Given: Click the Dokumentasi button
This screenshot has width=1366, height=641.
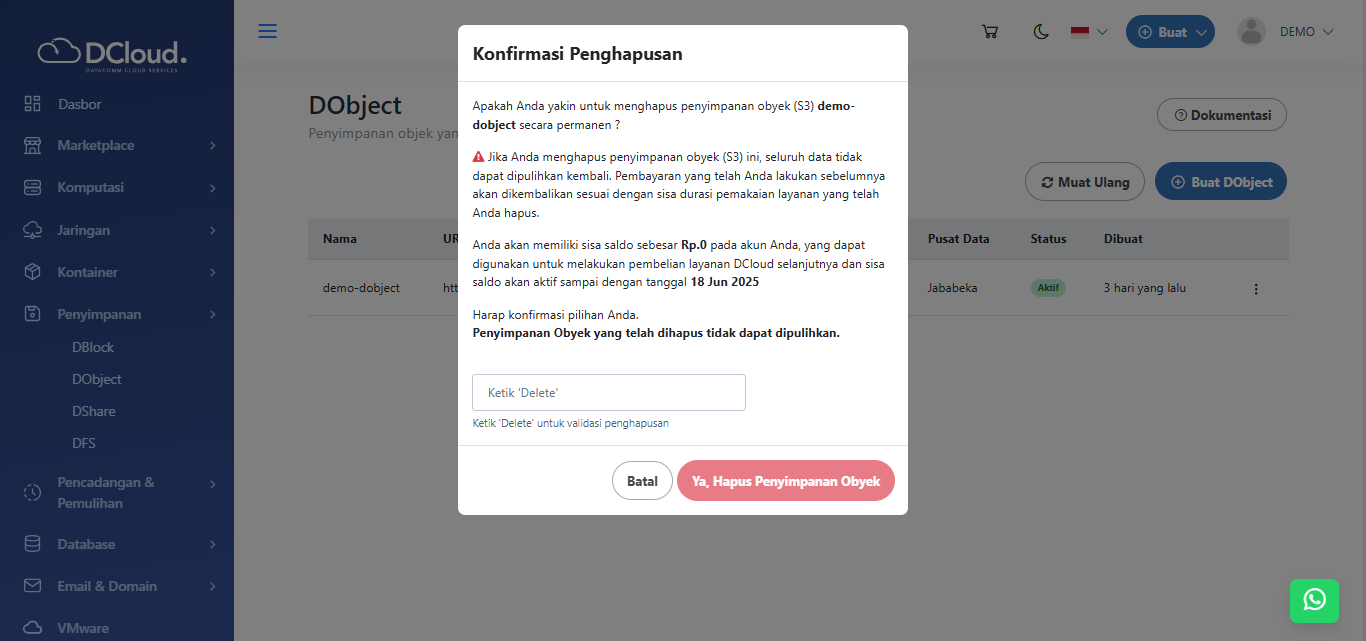Looking at the screenshot, I should point(1221,115).
